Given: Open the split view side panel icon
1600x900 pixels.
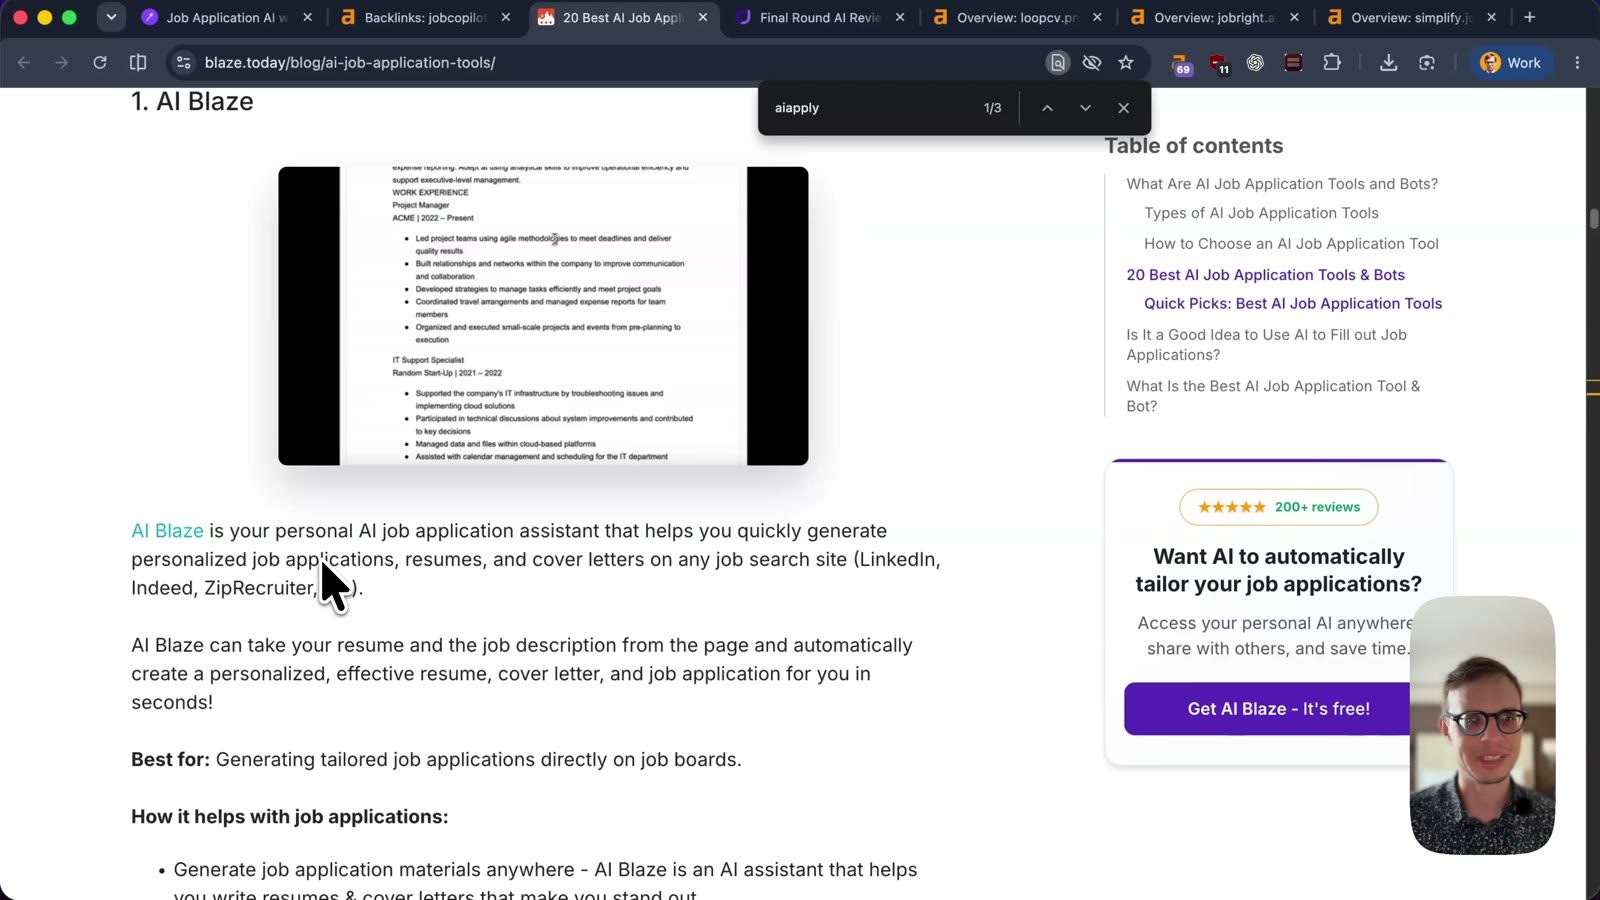Looking at the screenshot, I should 138,62.
